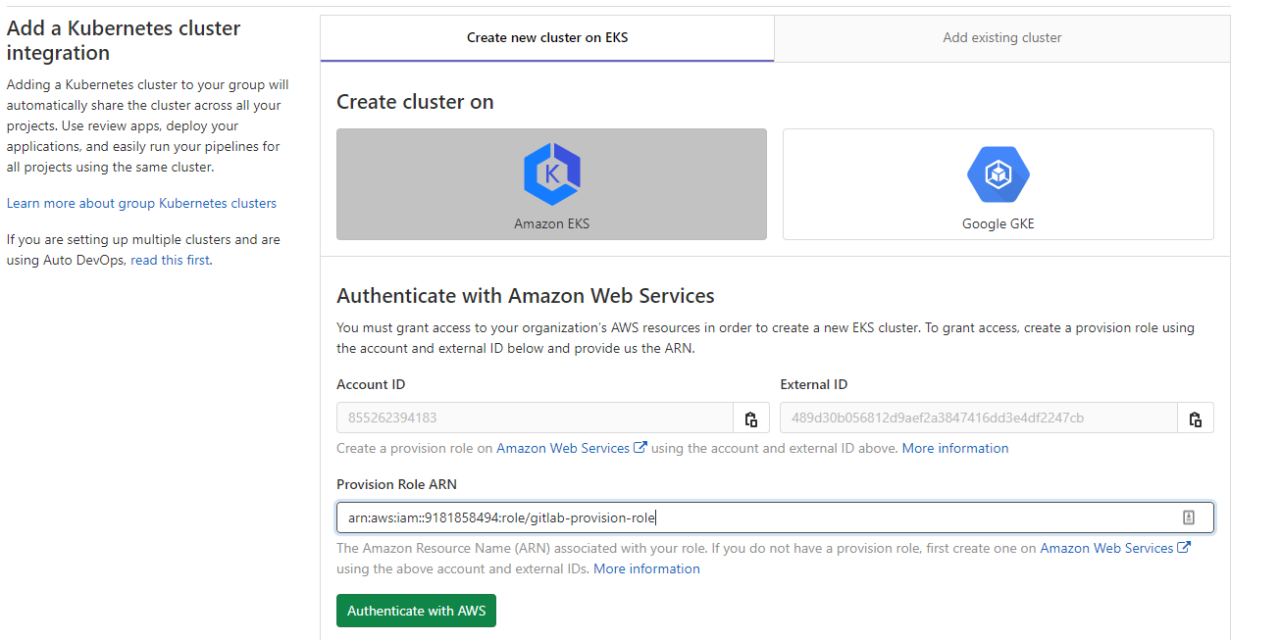1280x640 pixels.
Task: Click the Authenticate with AWS button
Action: pos(416,611)
